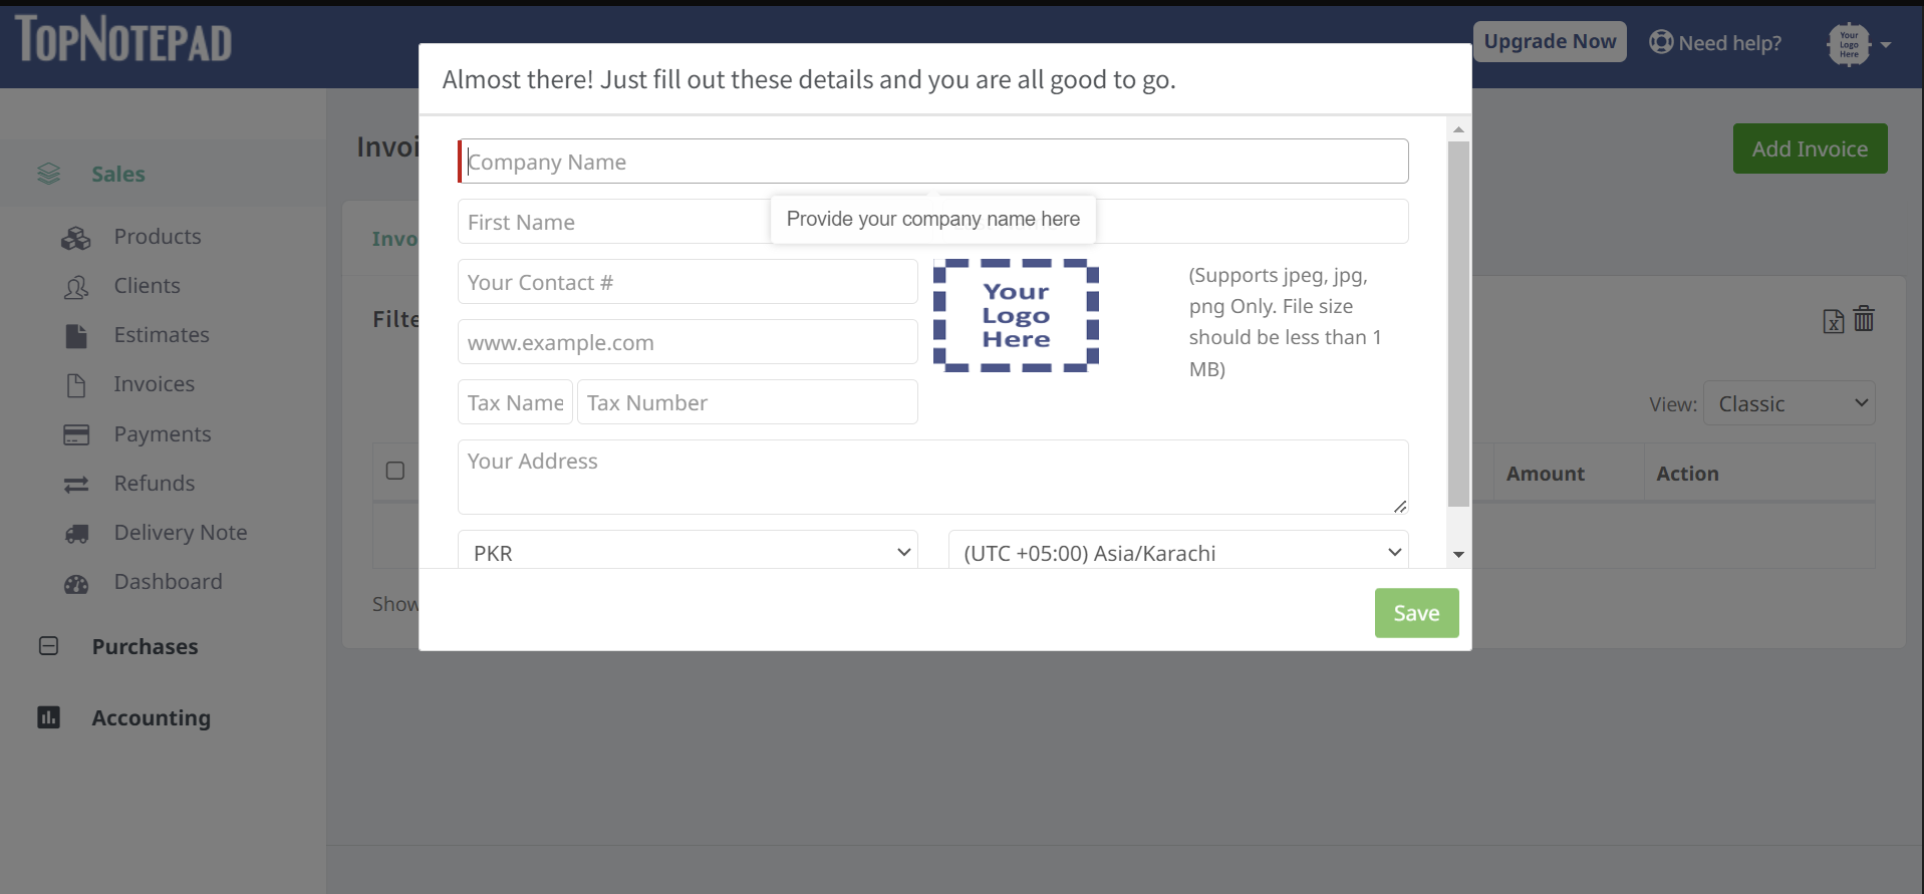Click the Clients person icon
Image resolution: width=1924 pixels, height=894 pixels.
pos(76,287)
